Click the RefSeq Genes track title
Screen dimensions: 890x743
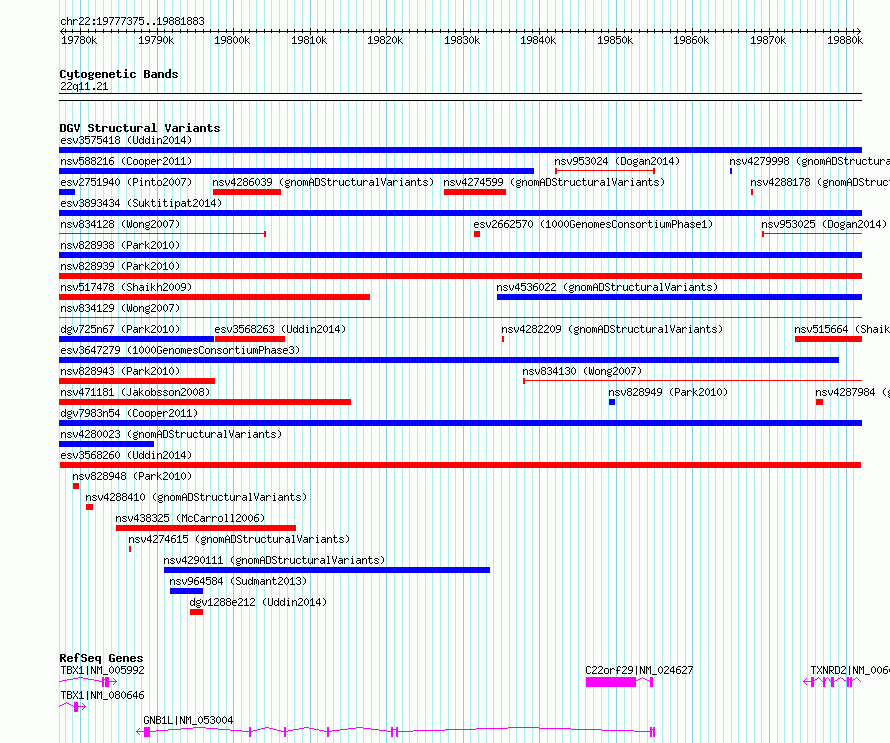(x=101, y=658)
